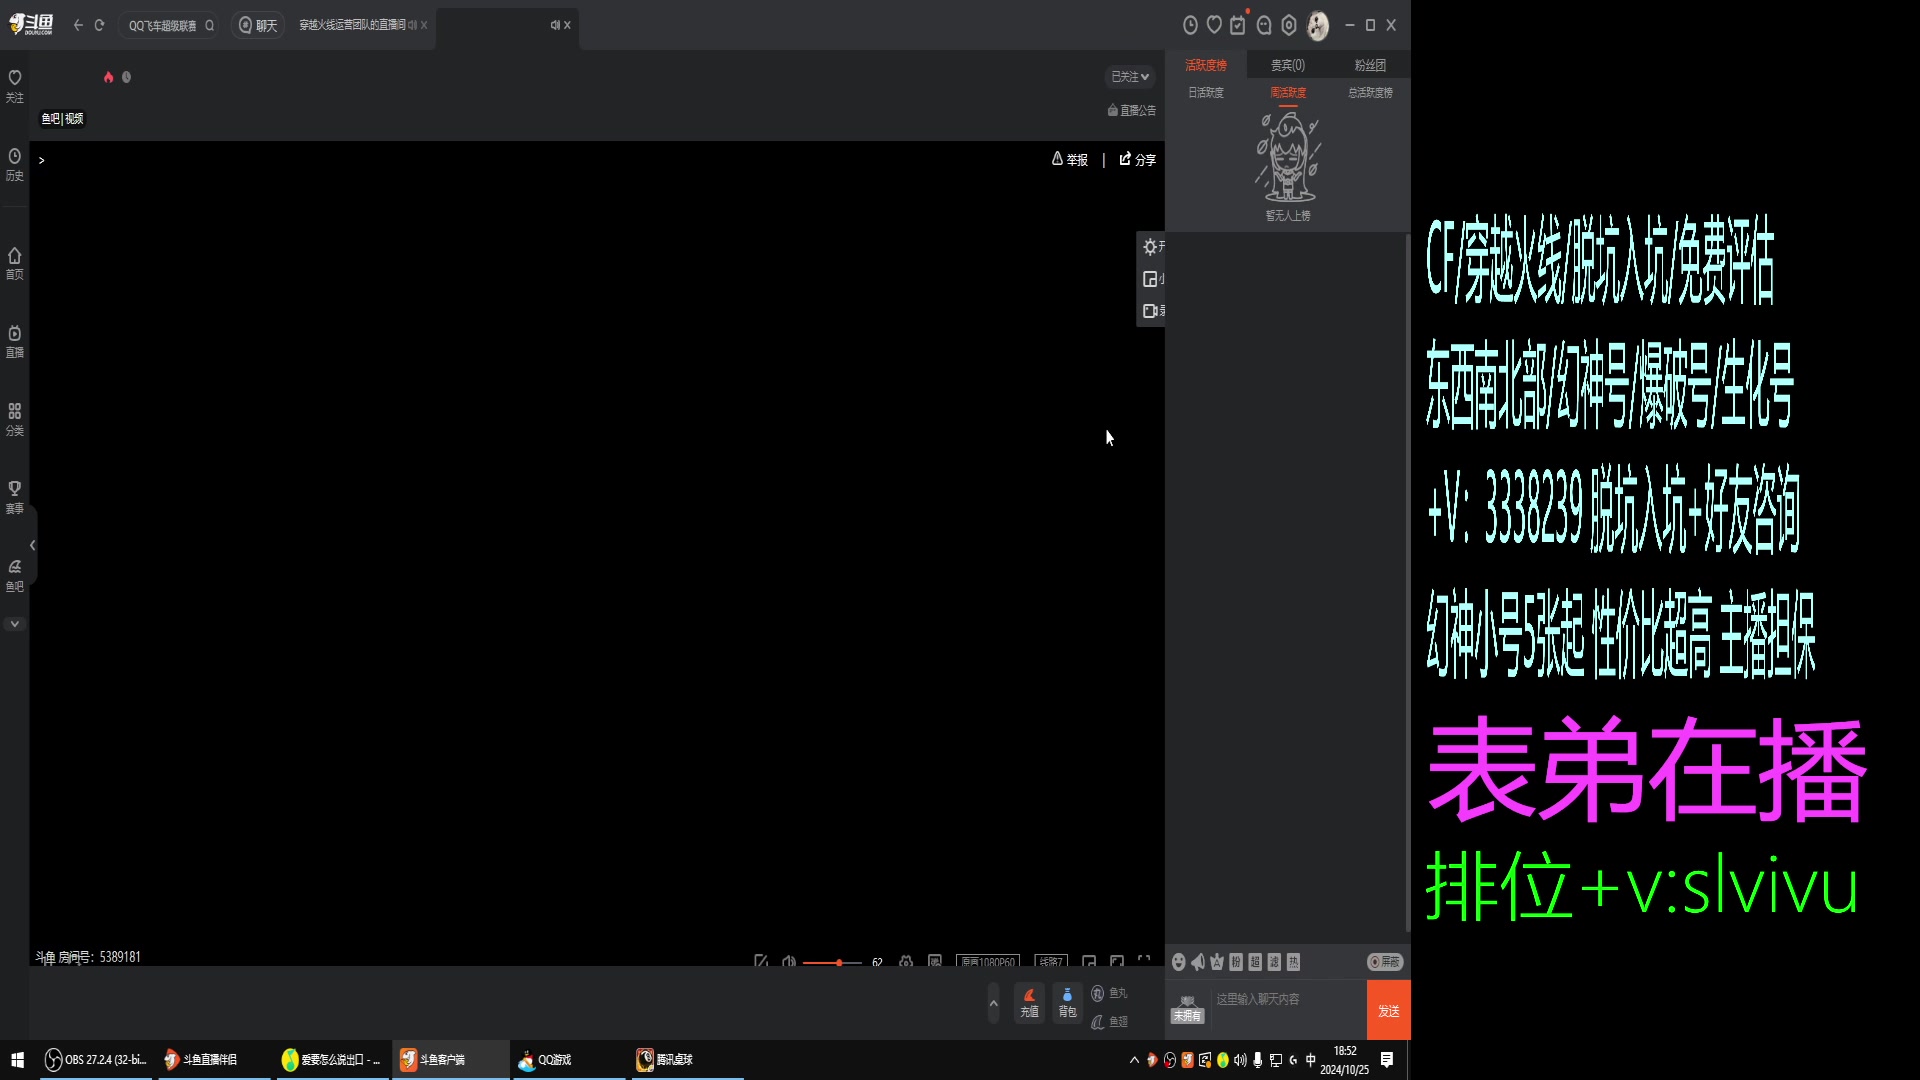Go back with the left arrow button

(78, 25)
